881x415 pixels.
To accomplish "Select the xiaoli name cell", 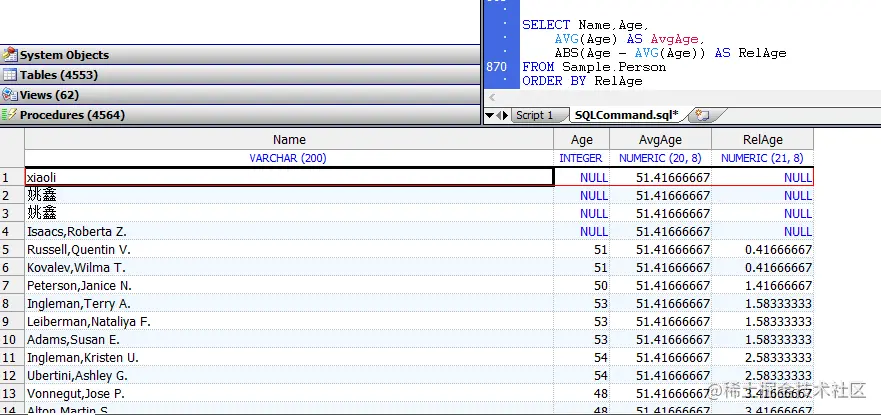I will (x=289, y=177).
